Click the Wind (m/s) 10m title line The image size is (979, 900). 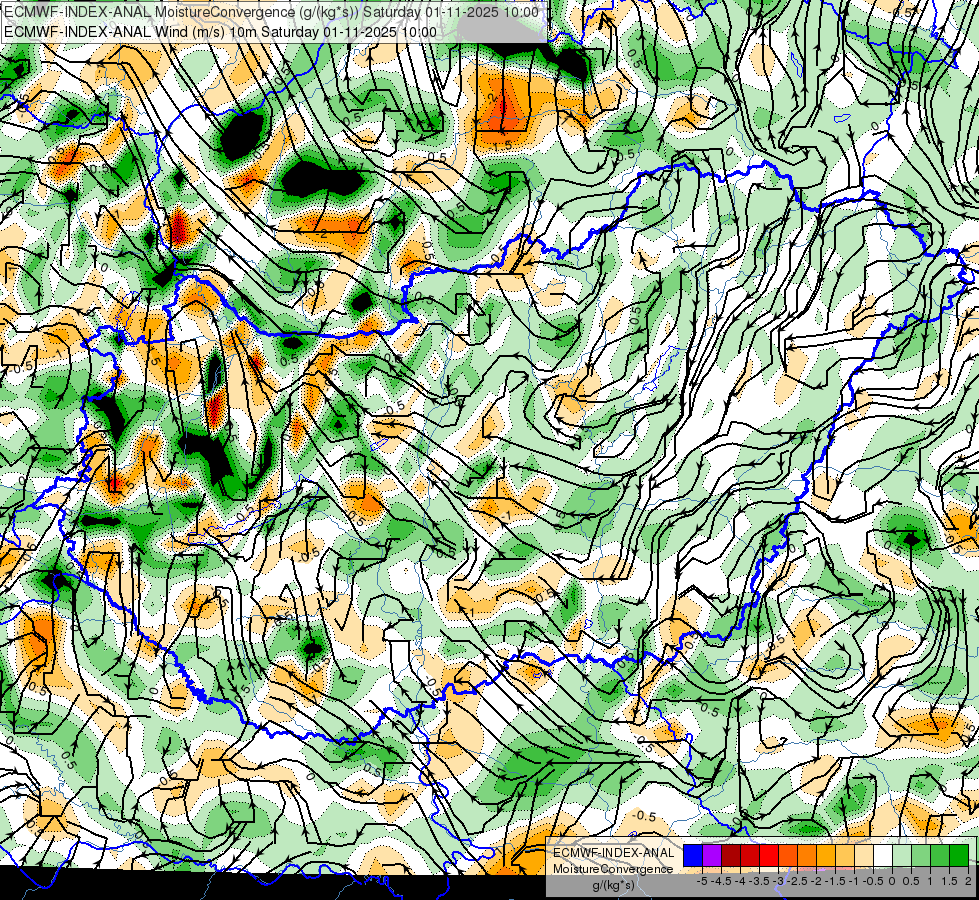point(220,31)
